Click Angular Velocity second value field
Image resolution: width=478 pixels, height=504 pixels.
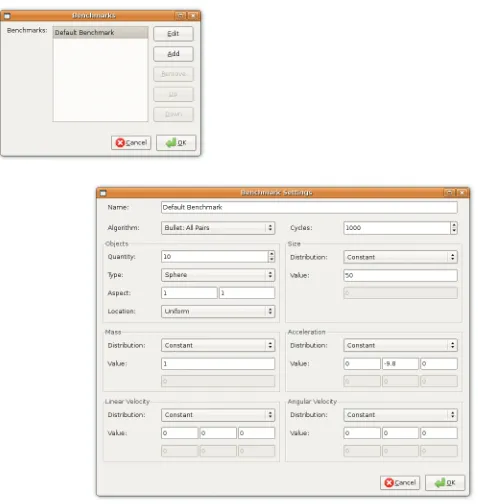pos(400,433)
